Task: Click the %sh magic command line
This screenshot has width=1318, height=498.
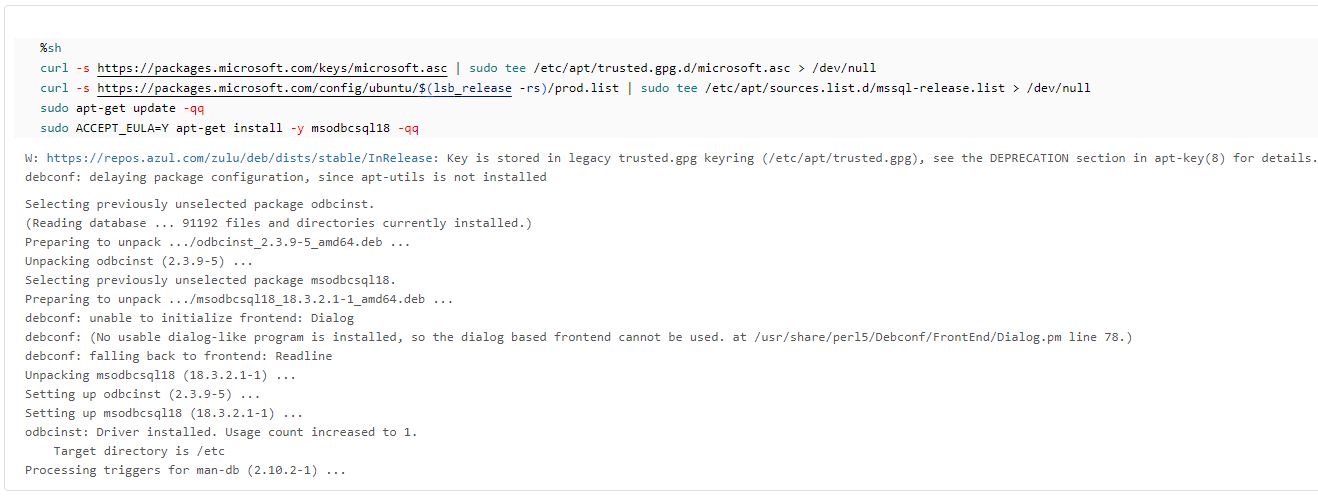Action: tap(51, 48)
